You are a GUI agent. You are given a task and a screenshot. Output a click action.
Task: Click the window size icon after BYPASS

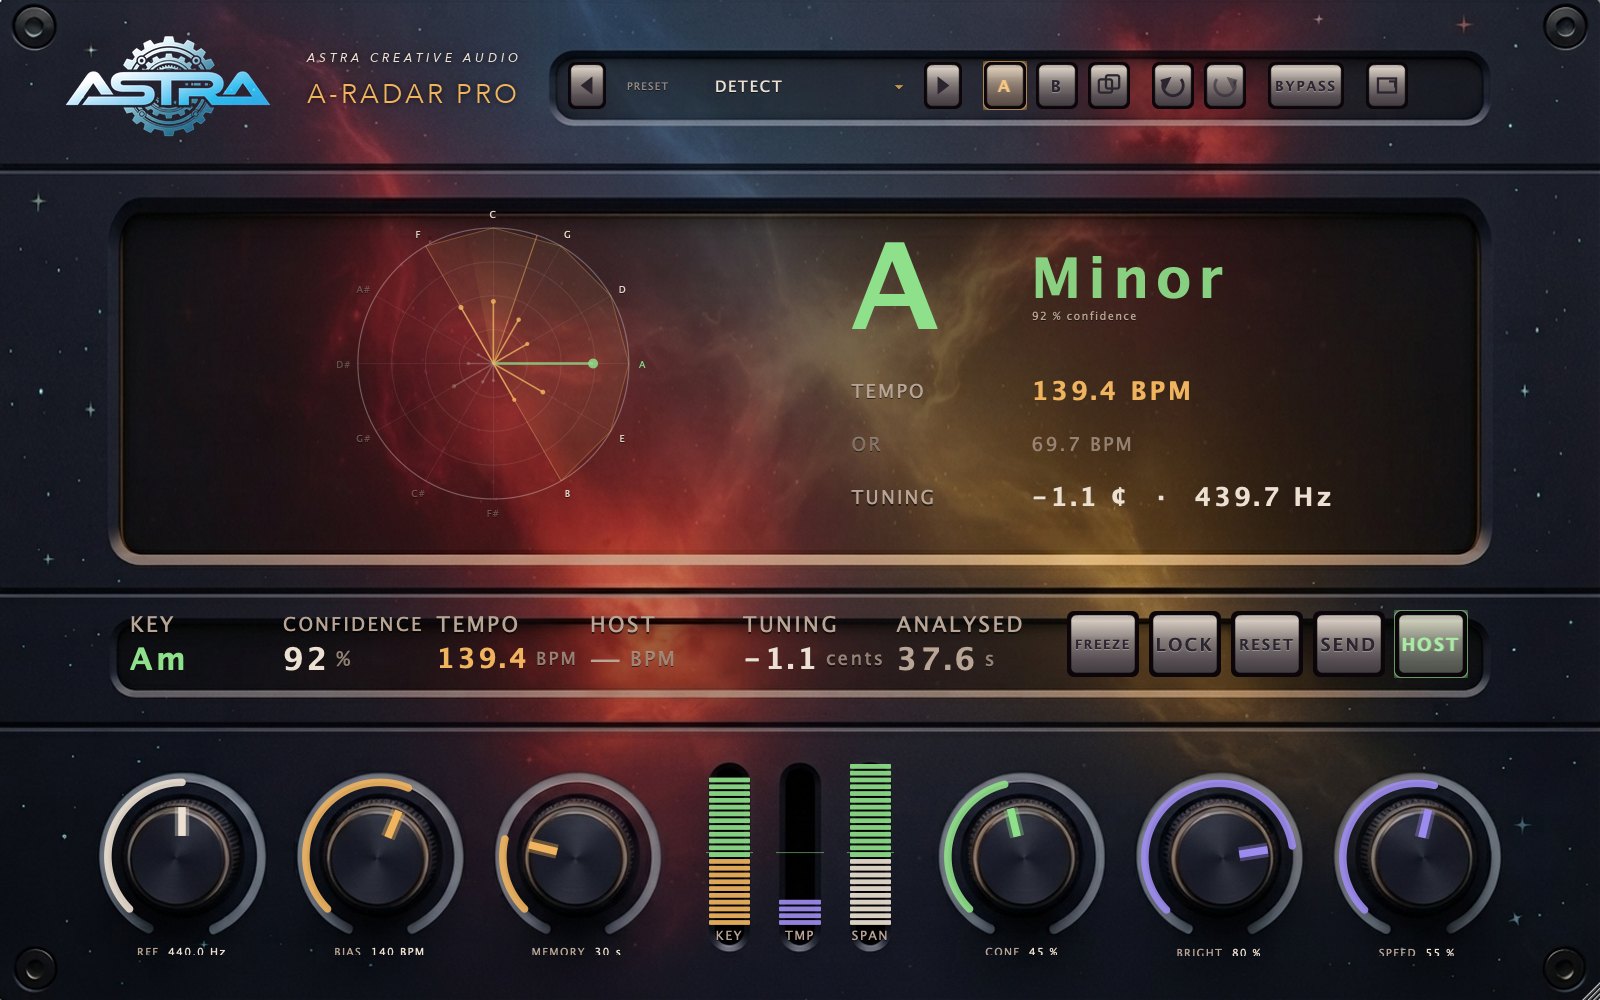pos(1386,86)
